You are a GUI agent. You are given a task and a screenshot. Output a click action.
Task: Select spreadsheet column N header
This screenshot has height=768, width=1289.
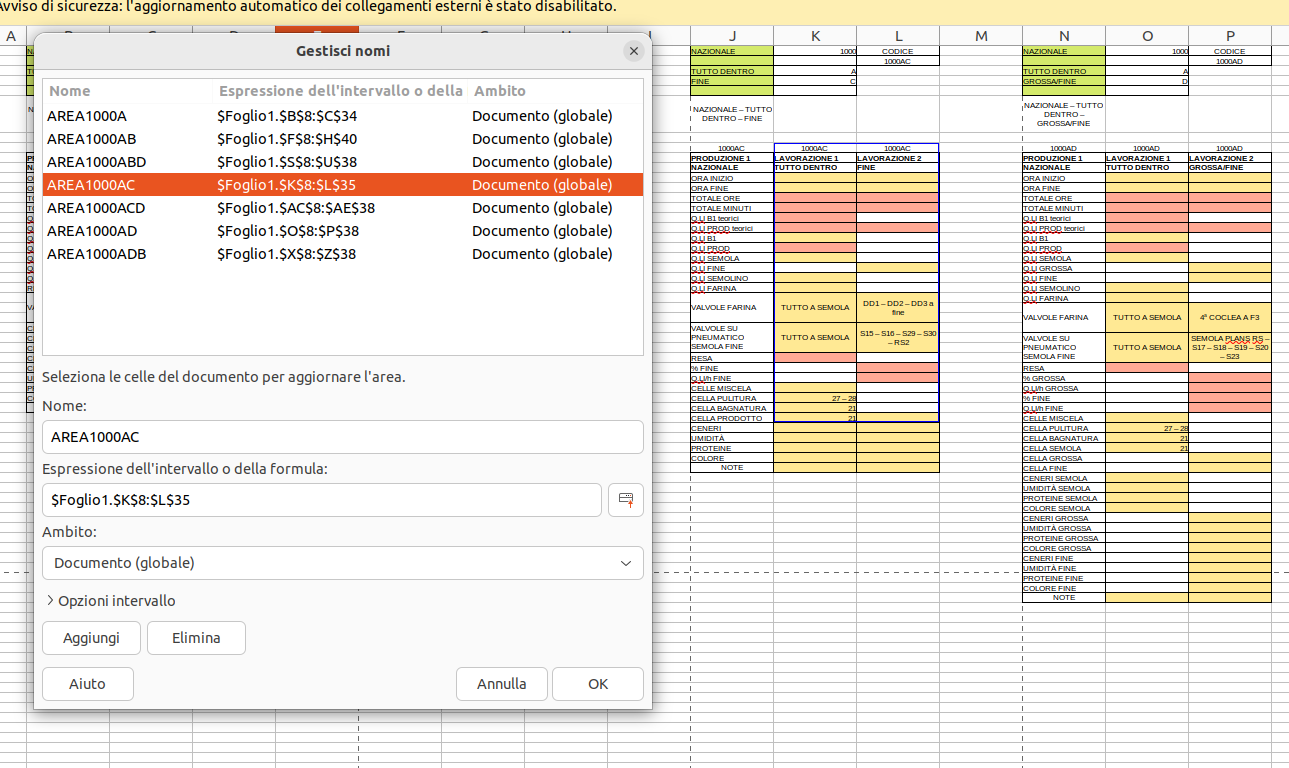1064,36
